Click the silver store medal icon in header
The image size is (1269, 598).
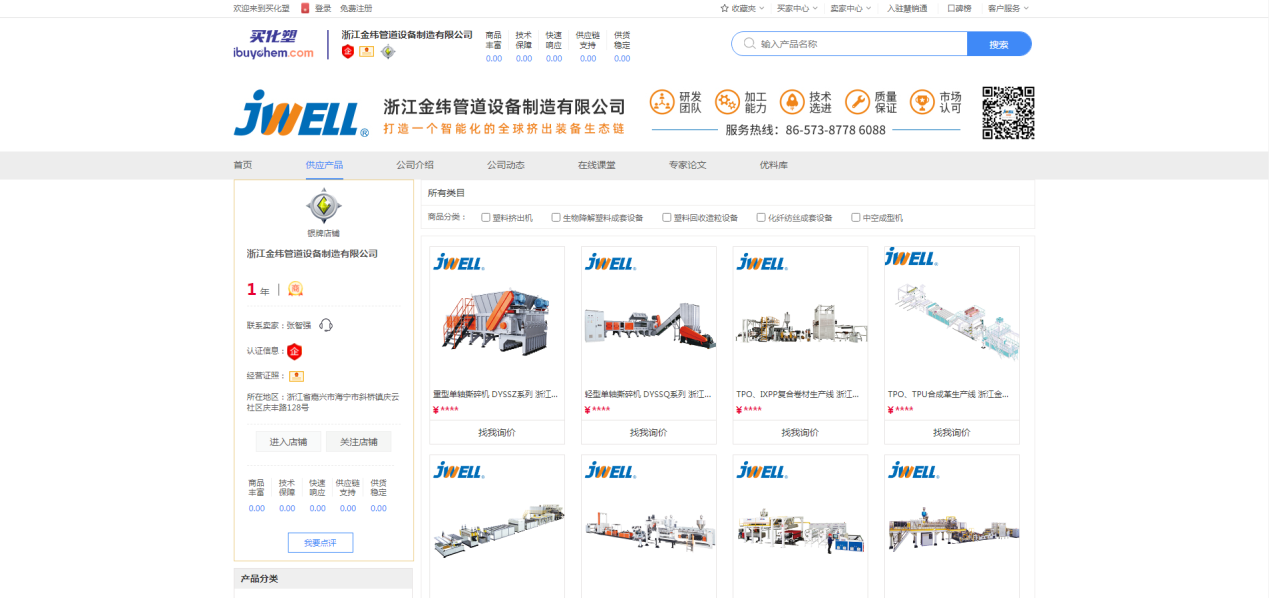pos(388,51)
